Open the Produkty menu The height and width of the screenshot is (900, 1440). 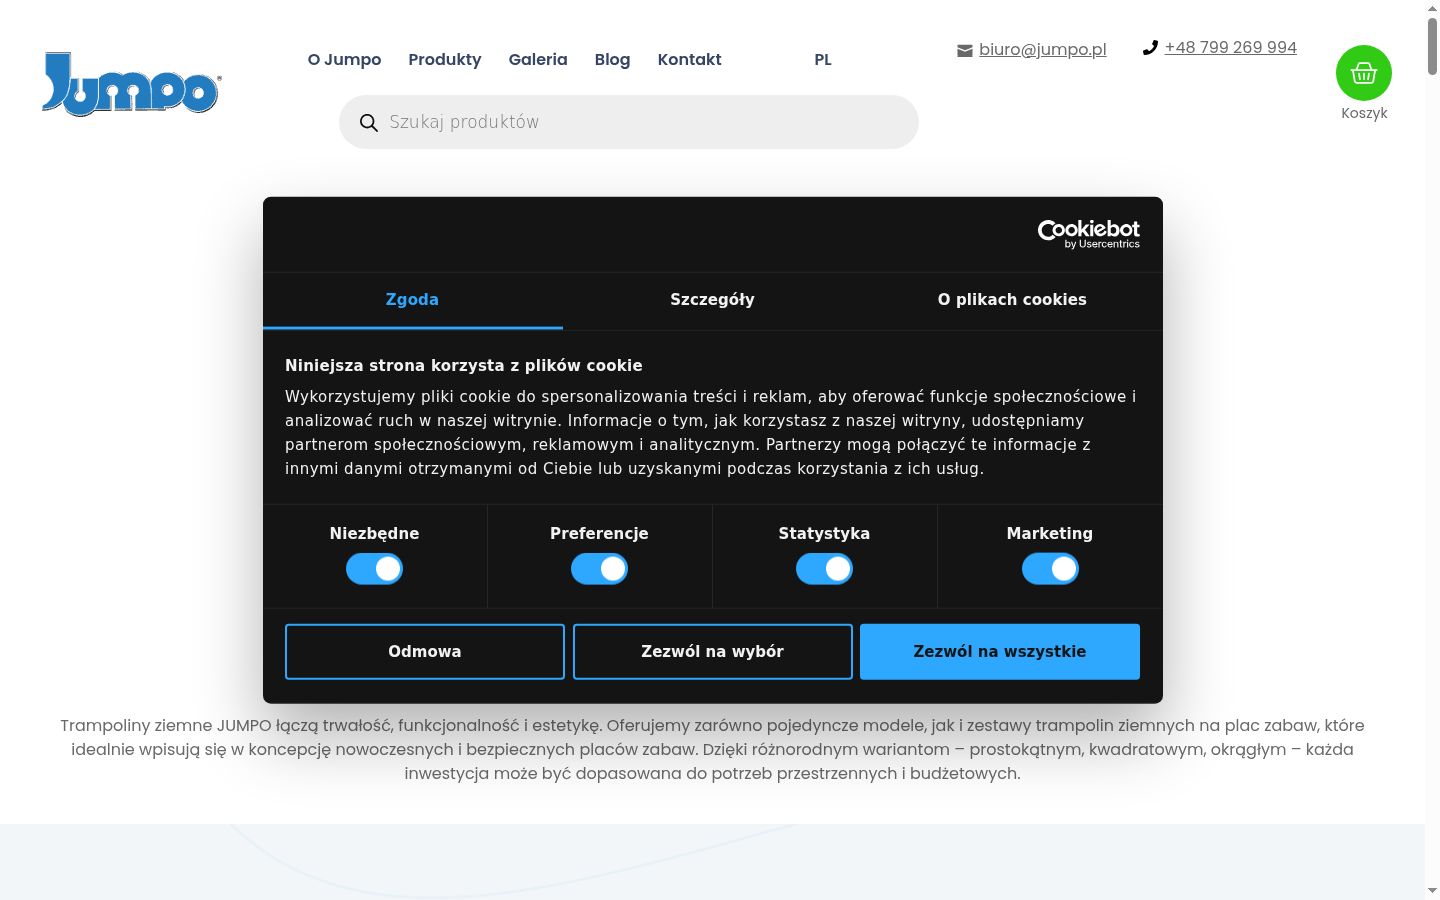[x=445, y=60]
